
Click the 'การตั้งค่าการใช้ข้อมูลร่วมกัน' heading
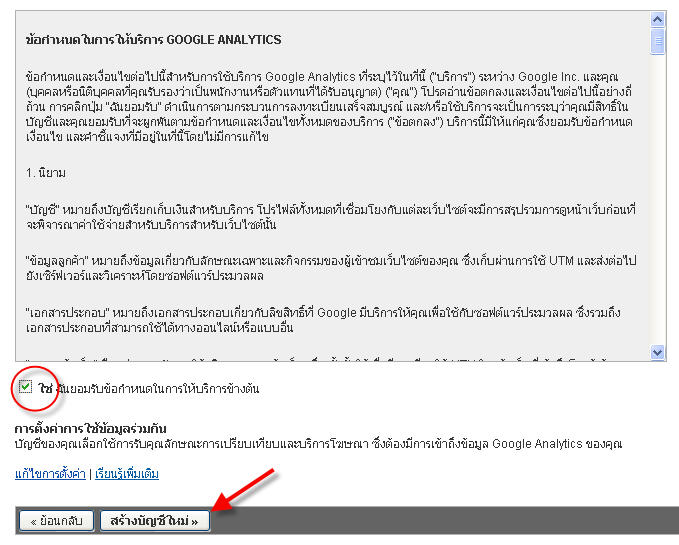pos(91,429)
